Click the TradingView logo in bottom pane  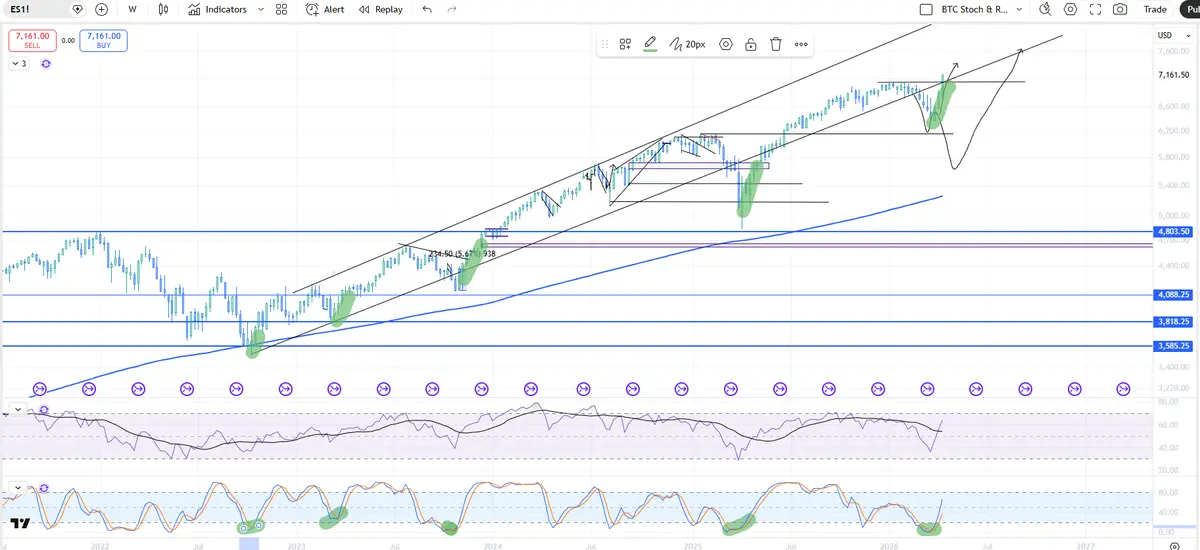click(x=19, y=523)
